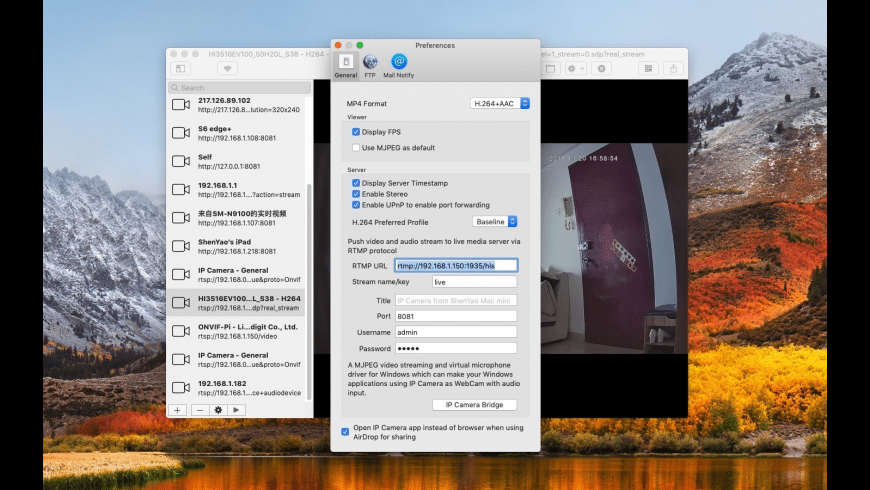The image size is (870, 490).
Task: Click the add camera plus button
Action: (177, 410)
